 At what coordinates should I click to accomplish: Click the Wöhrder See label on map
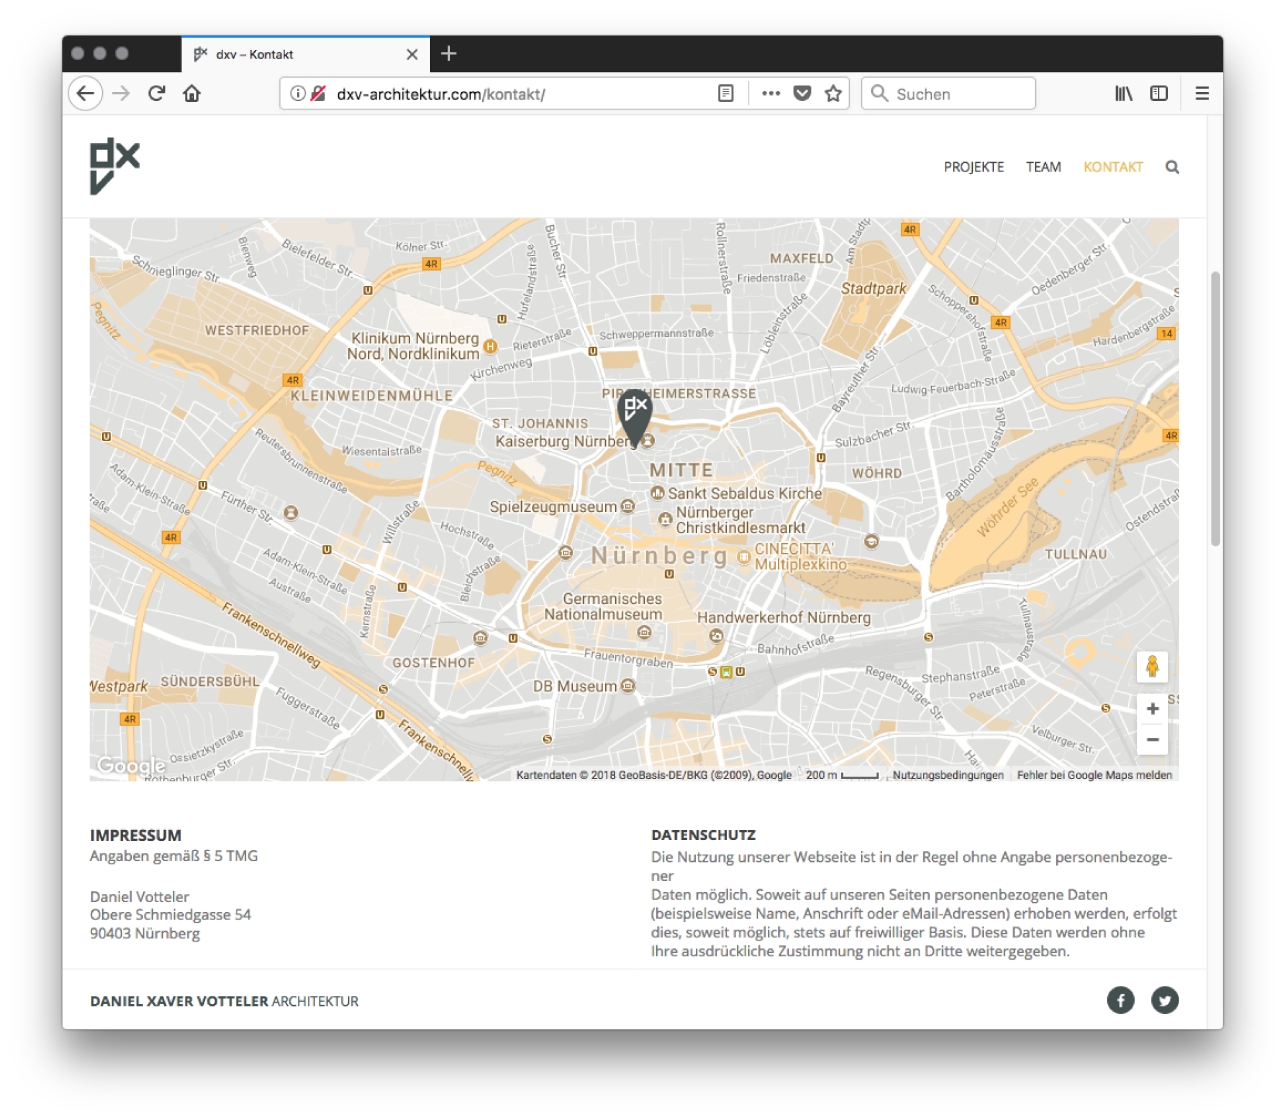pyautogui.click(x=1007, y=508)
